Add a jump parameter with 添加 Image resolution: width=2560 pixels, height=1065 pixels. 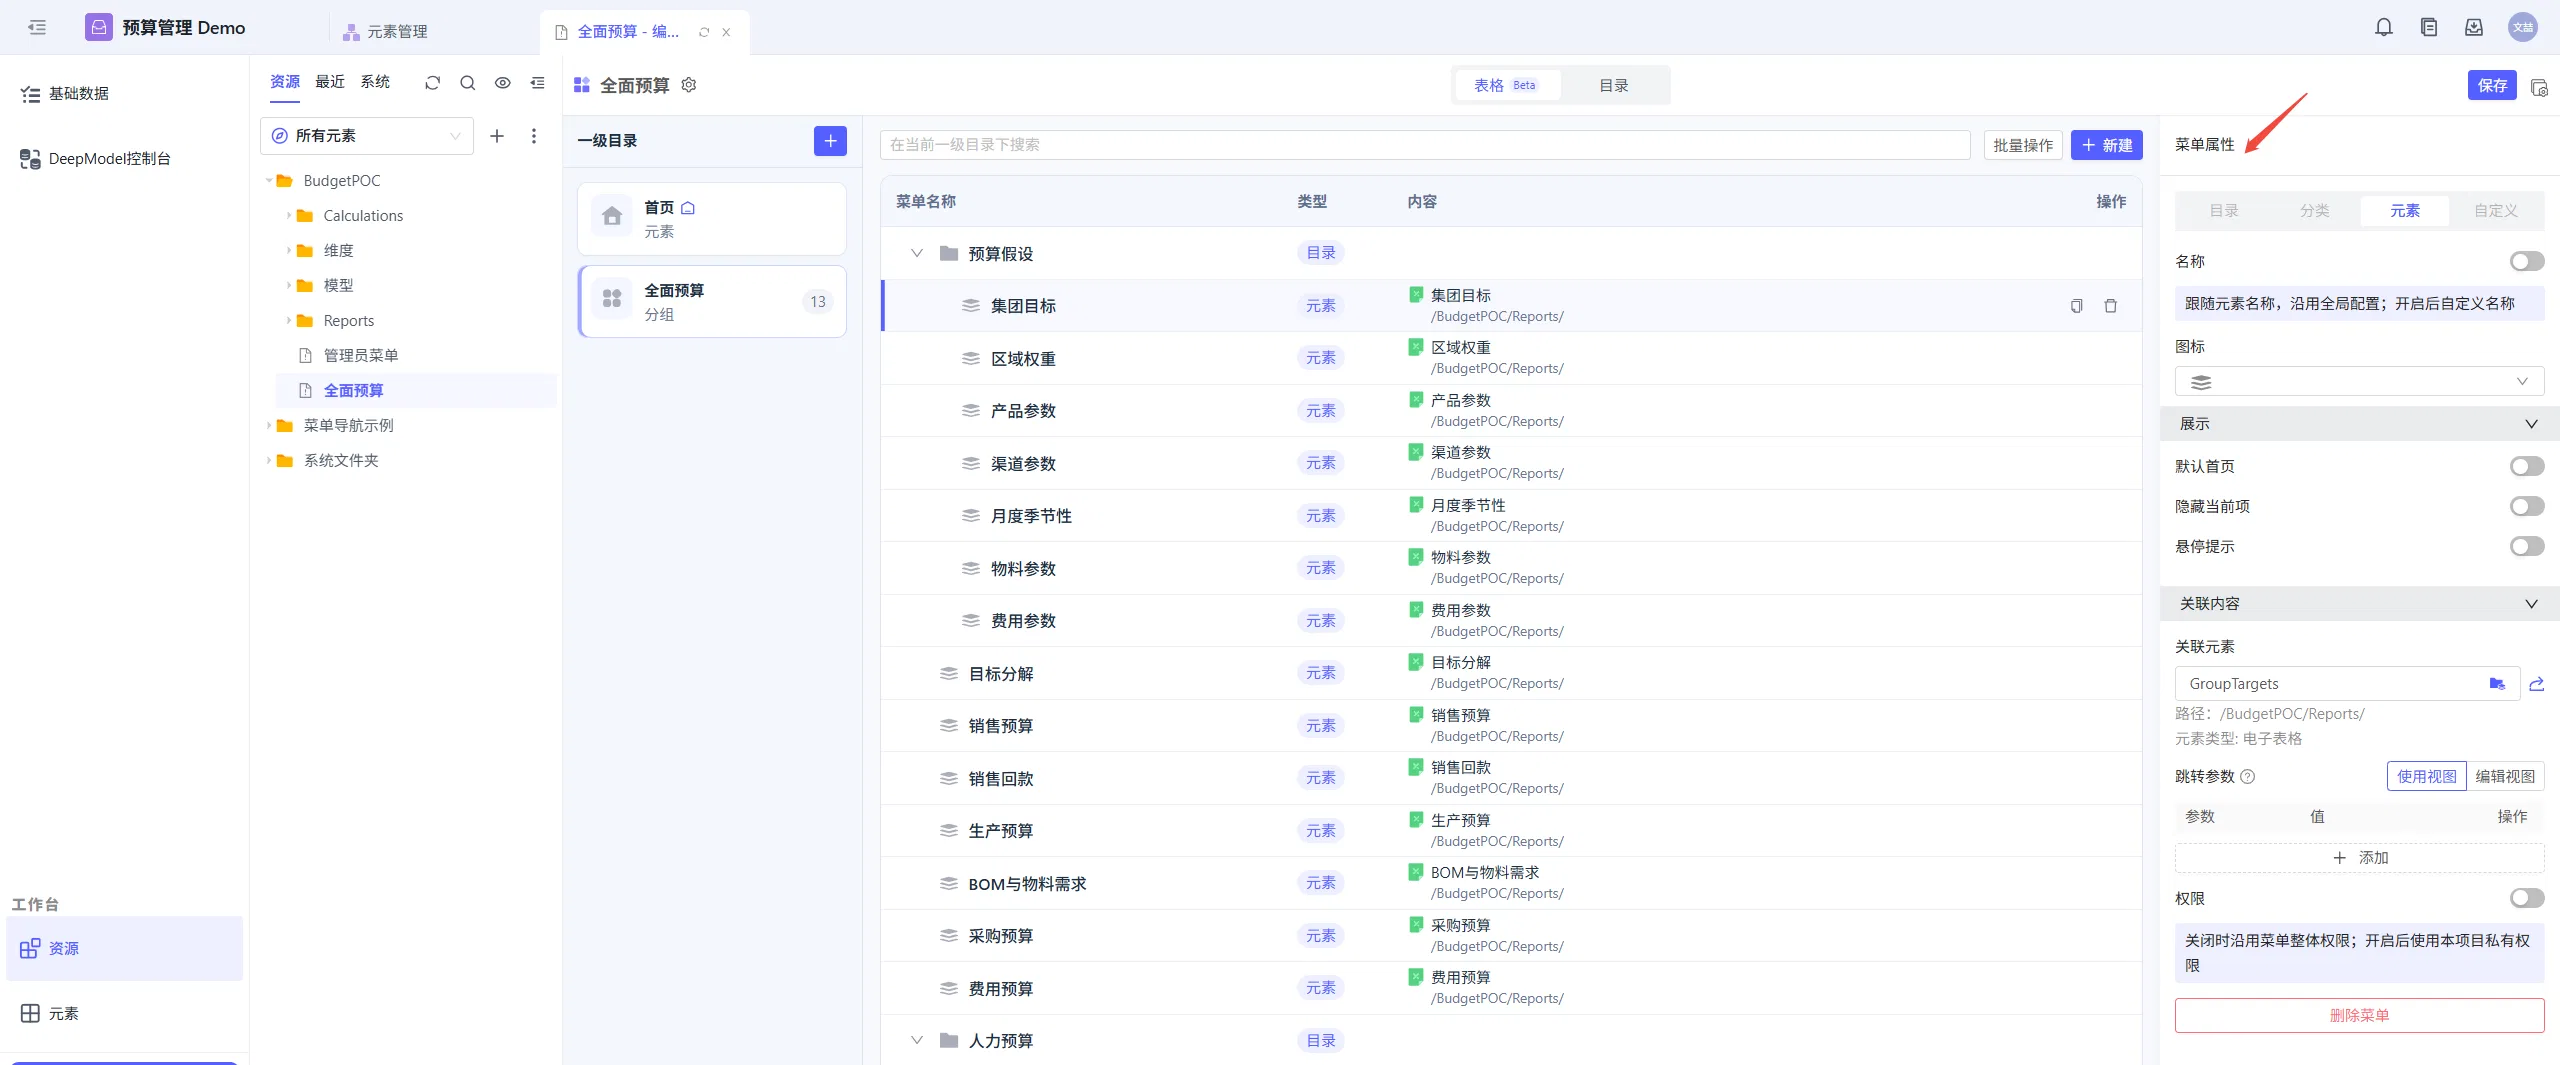[2359, 858]
